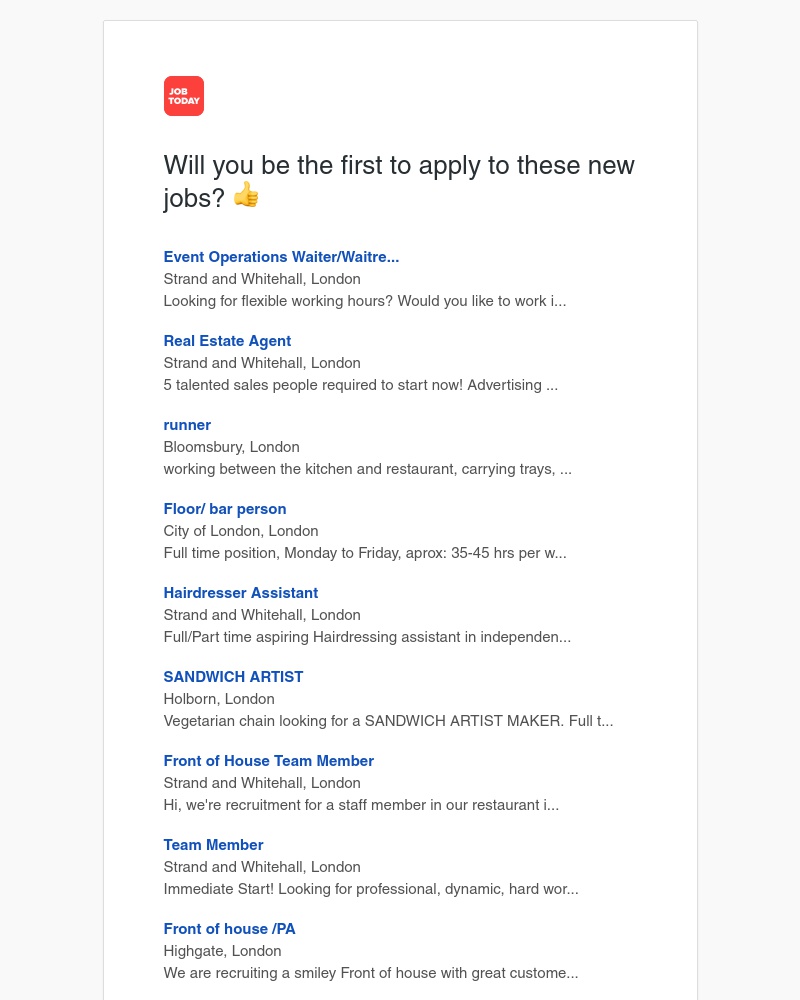Click the Team Member job title
The image size is (800, 1000).
click(x=213, y=845)
